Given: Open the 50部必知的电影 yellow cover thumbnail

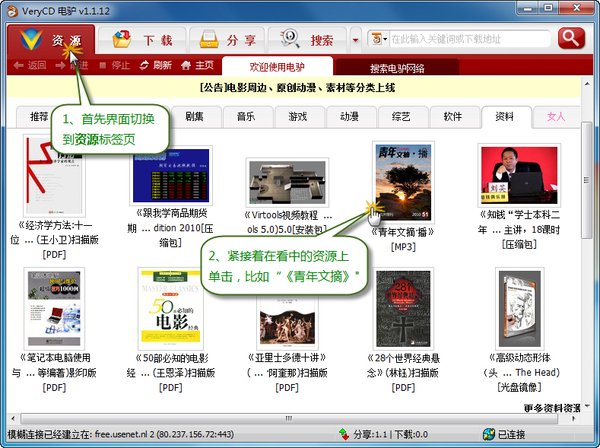Looking at the screenshot, I should pos(171,308).
